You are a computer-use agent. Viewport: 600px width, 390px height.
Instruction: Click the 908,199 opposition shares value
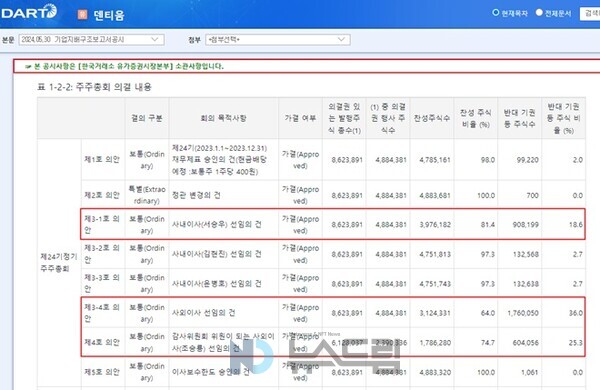(525, 225)
